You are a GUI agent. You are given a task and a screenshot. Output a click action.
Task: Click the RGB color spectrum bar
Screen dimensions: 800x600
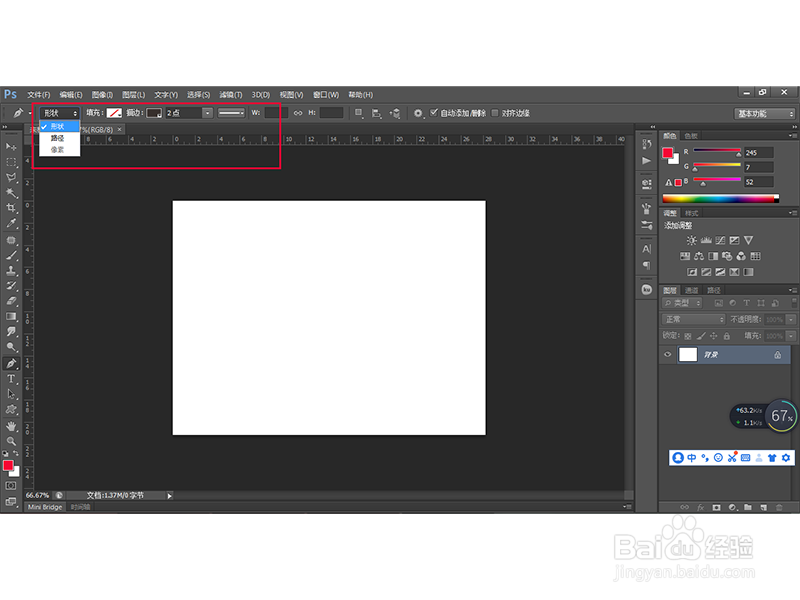point(720,199)
